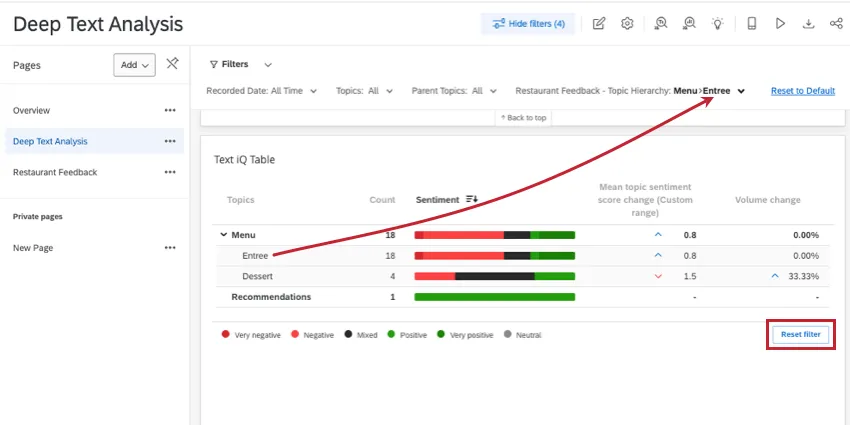Unpin the Pages panel with pin icon
850x425 pixels.
click(172, 64)
